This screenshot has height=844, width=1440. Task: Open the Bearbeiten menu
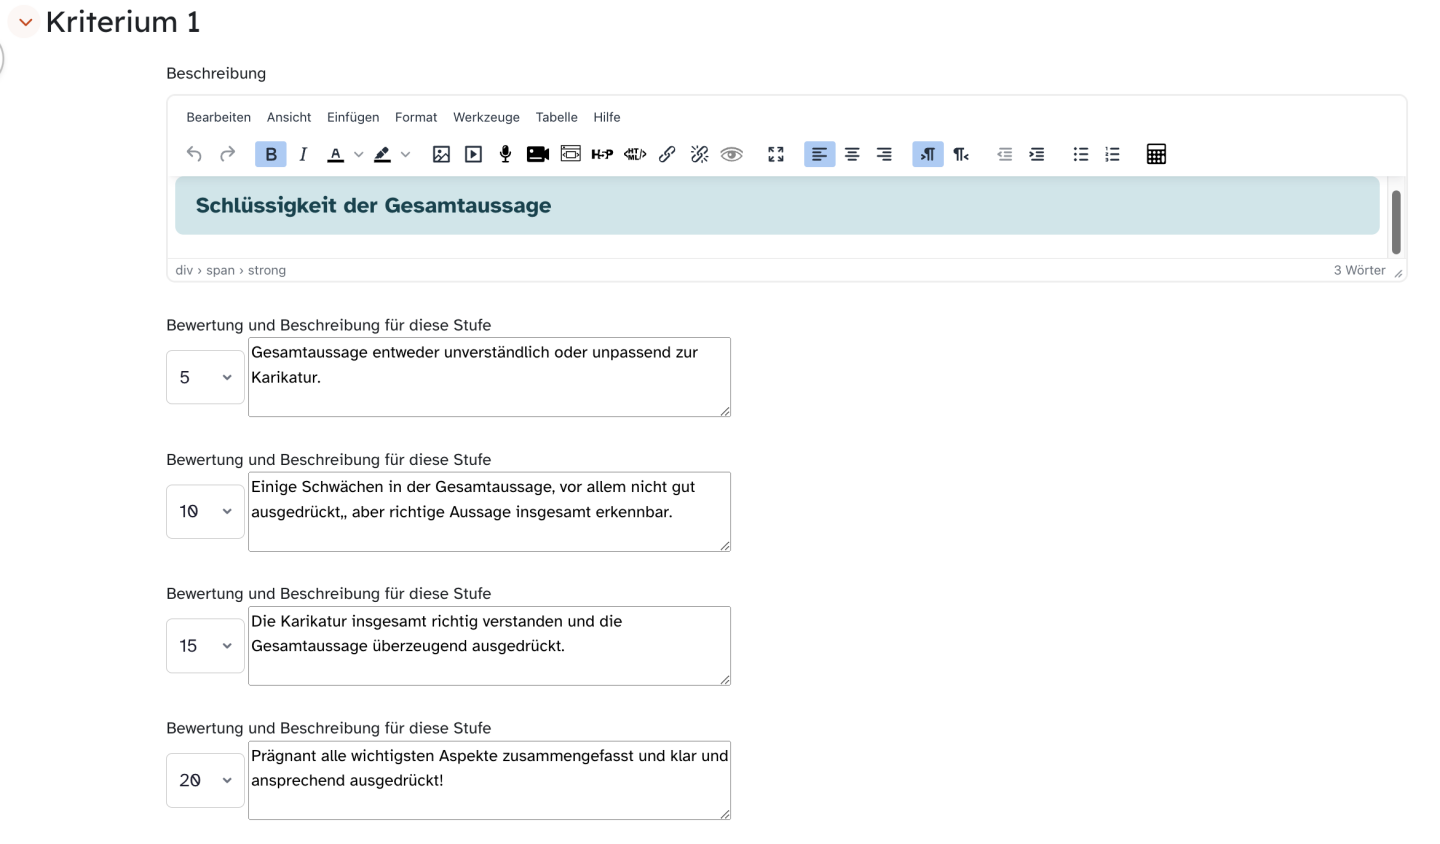[x=218, y=117]
